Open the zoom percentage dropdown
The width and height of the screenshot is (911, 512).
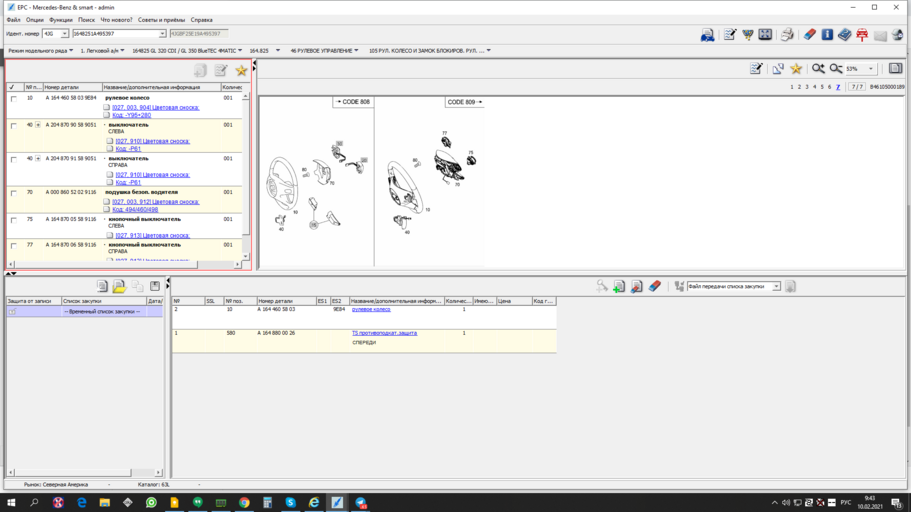pyautogui.click(x=870, y=69)
